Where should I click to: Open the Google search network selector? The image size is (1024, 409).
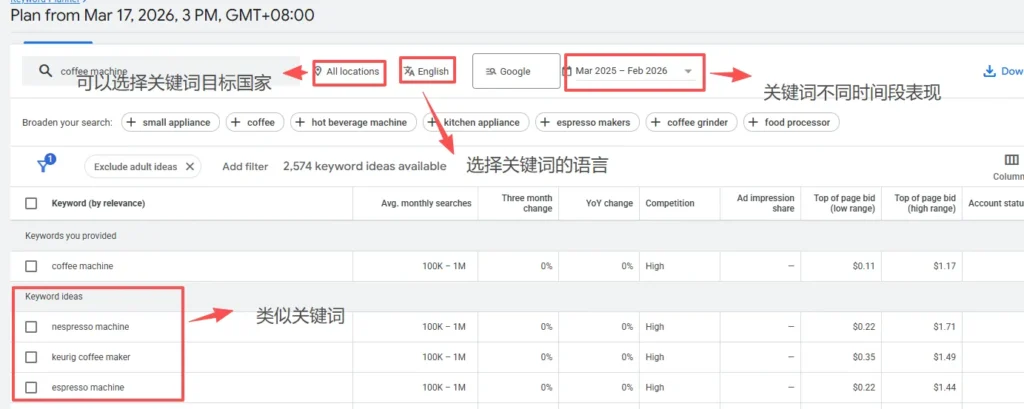tap(515, 71)
